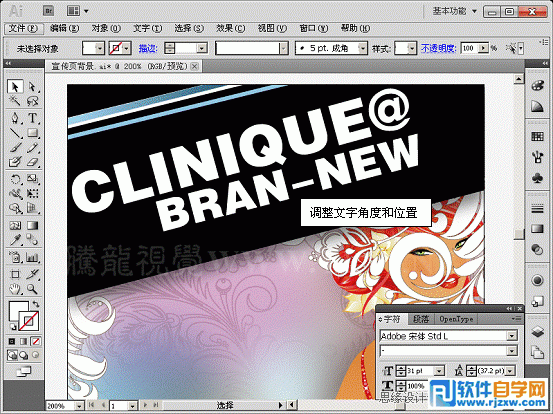Screen dimensions: 553x414
Task: Open the Color panel from the dock
Action: click(x=537, y=86)
